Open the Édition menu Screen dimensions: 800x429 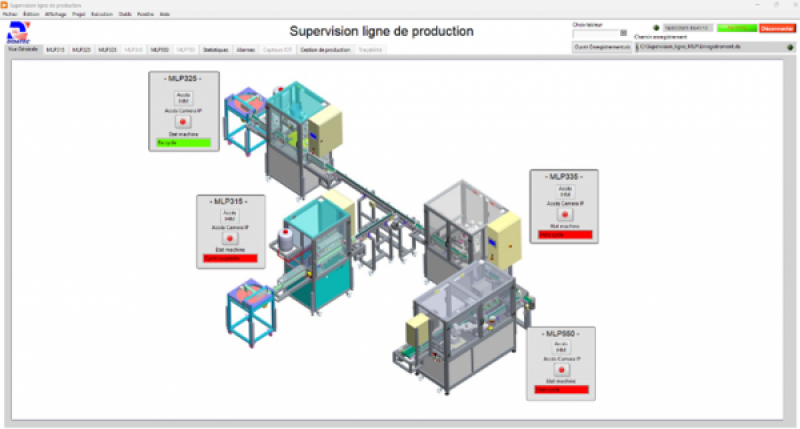[31, 14]
